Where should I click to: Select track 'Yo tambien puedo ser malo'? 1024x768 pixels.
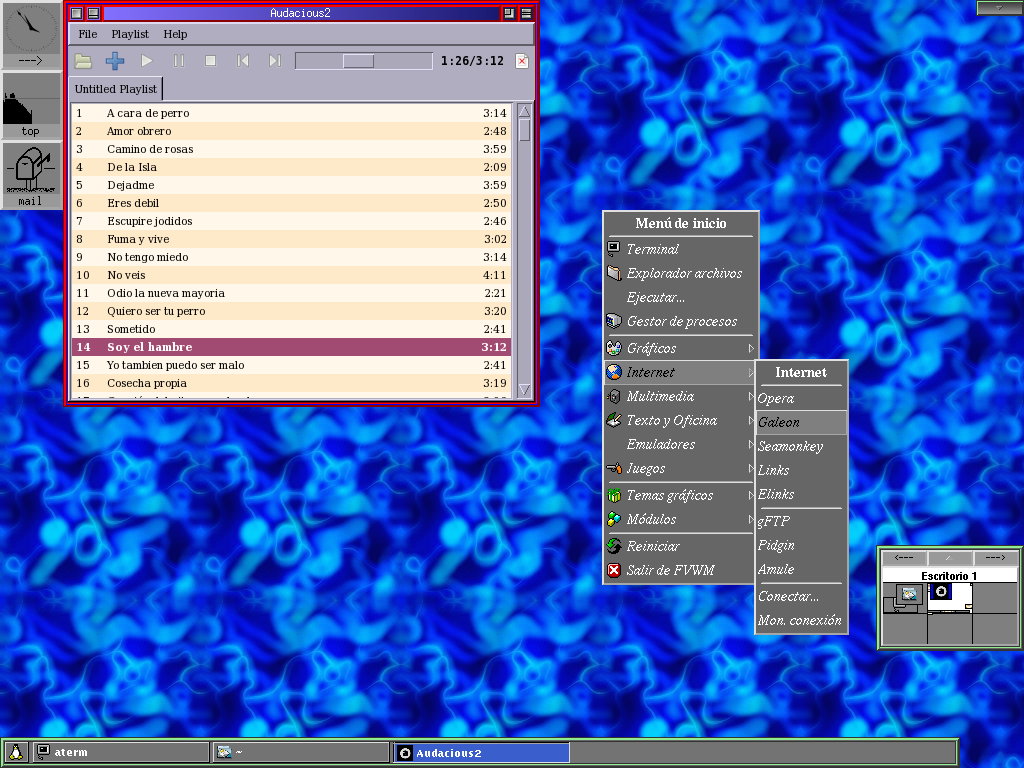coord(291,365)
